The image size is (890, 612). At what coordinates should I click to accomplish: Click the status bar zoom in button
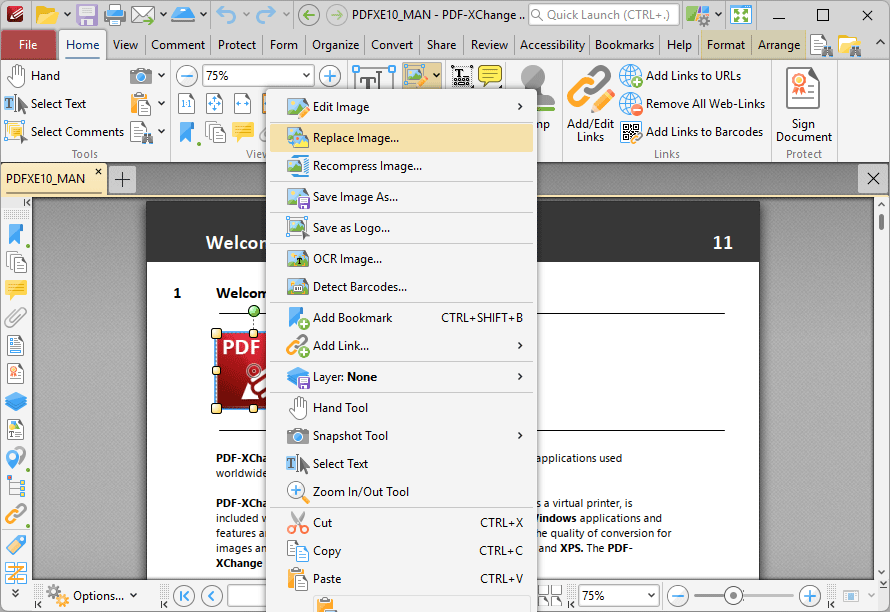809,596
